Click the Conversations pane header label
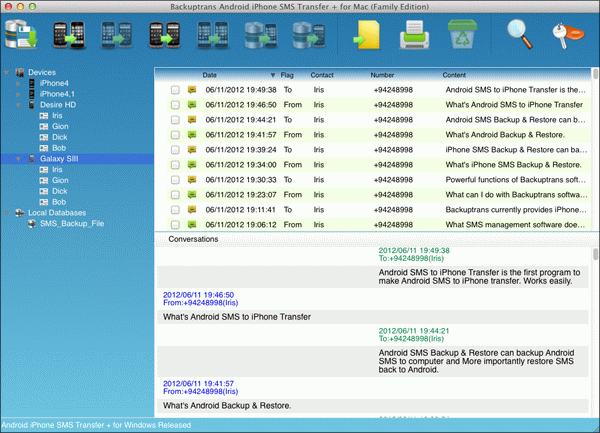The width and height of the screenshot is (600, 433). pyautogui.click(x=193, y=239)
